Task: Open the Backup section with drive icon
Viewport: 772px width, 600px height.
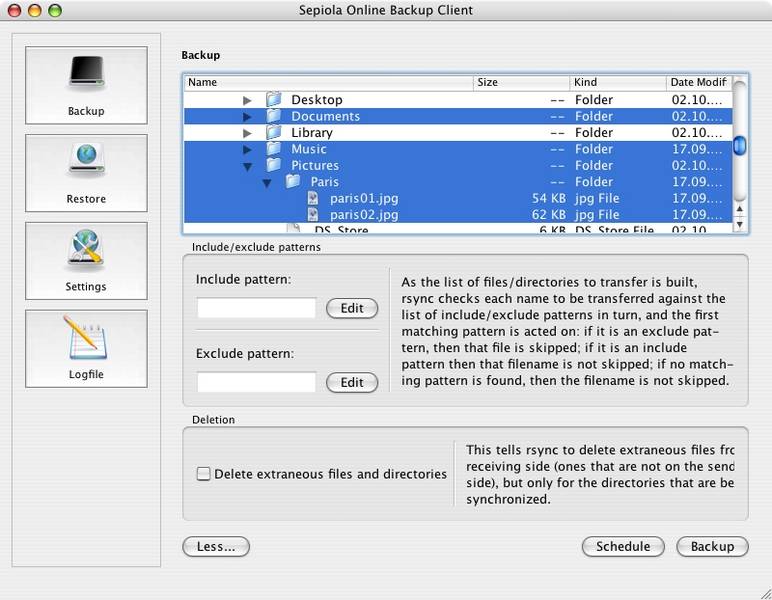Action: [x=86, y=85]
